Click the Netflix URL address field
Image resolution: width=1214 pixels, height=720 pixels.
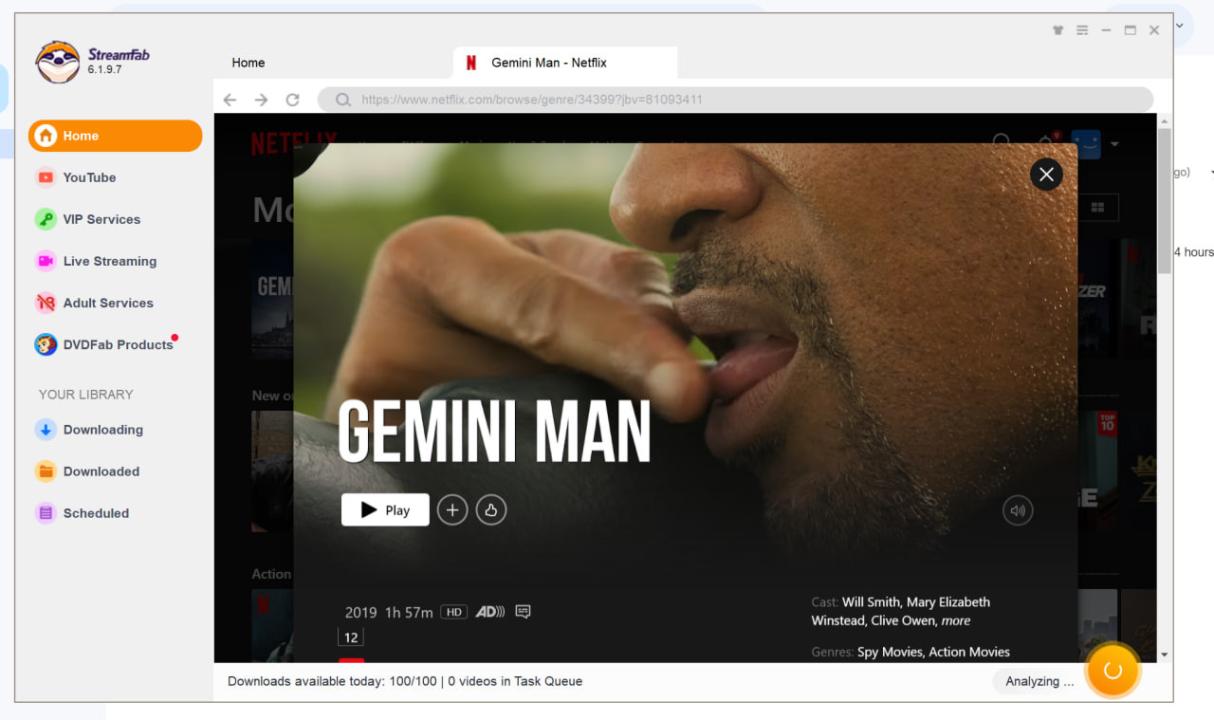point(735,100)
